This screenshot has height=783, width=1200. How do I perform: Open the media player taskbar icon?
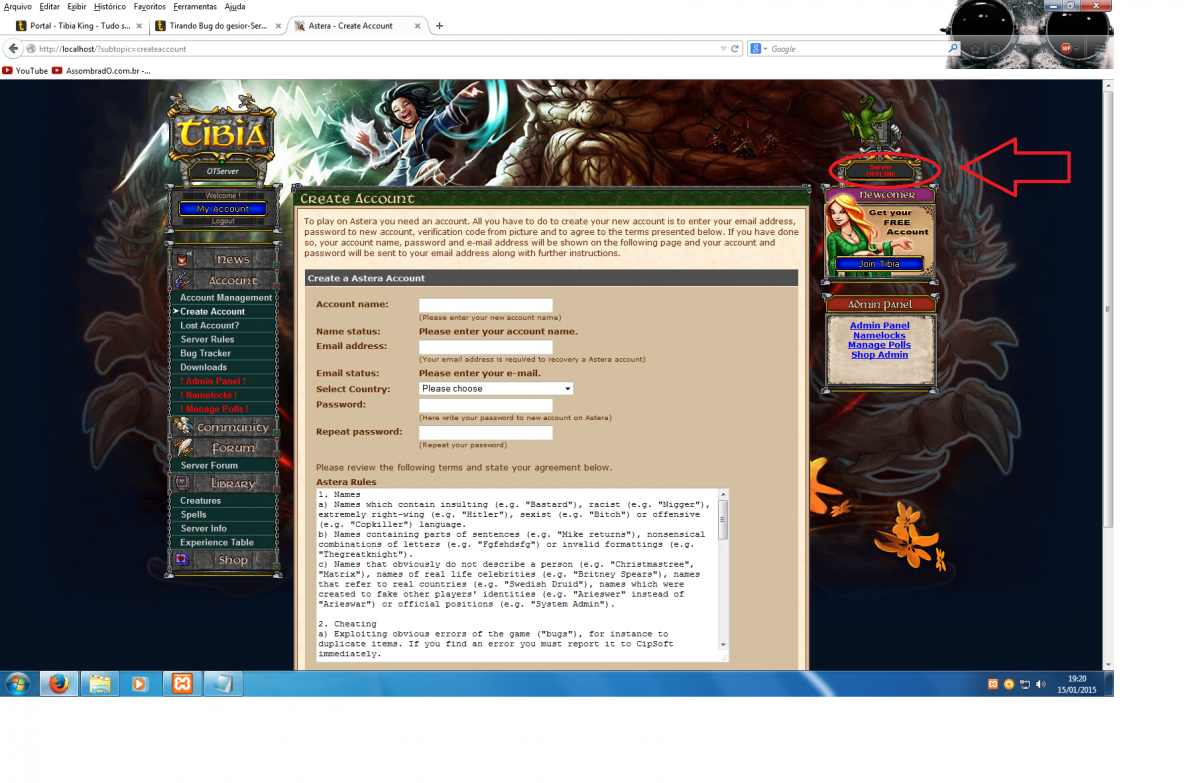pos(139,684)
